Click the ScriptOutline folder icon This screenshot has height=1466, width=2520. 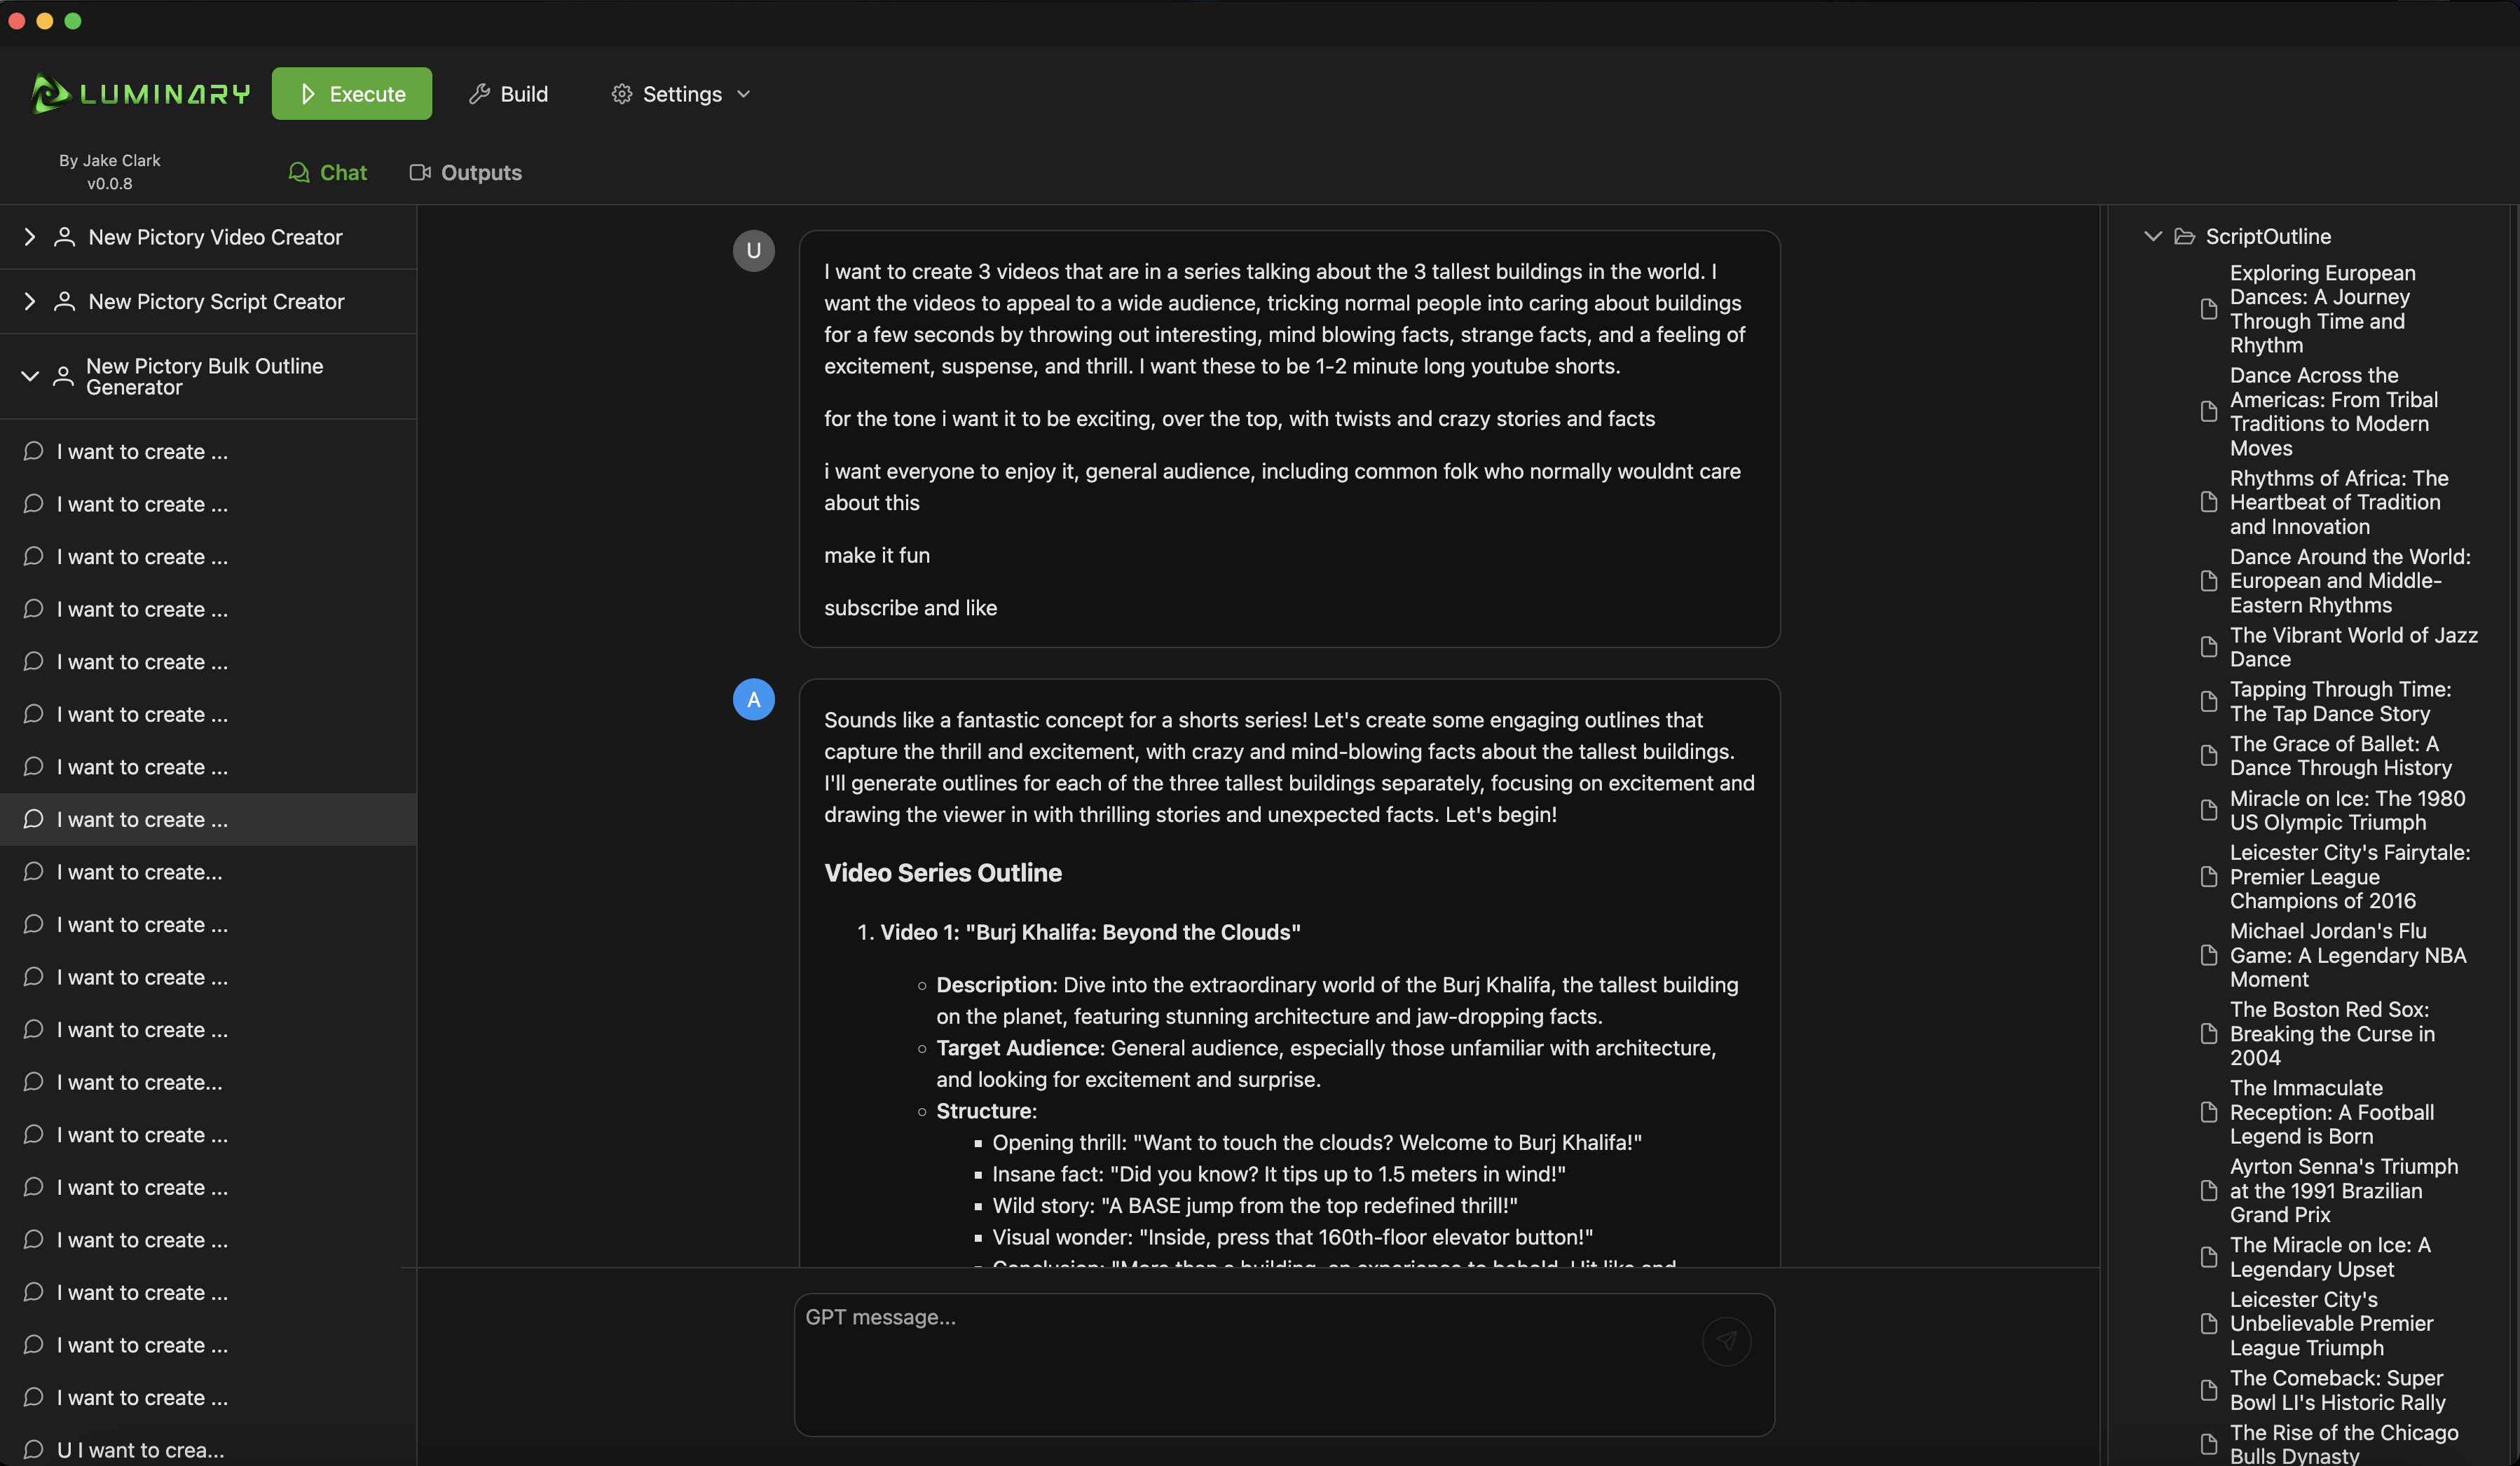[x=2185, y=237]
